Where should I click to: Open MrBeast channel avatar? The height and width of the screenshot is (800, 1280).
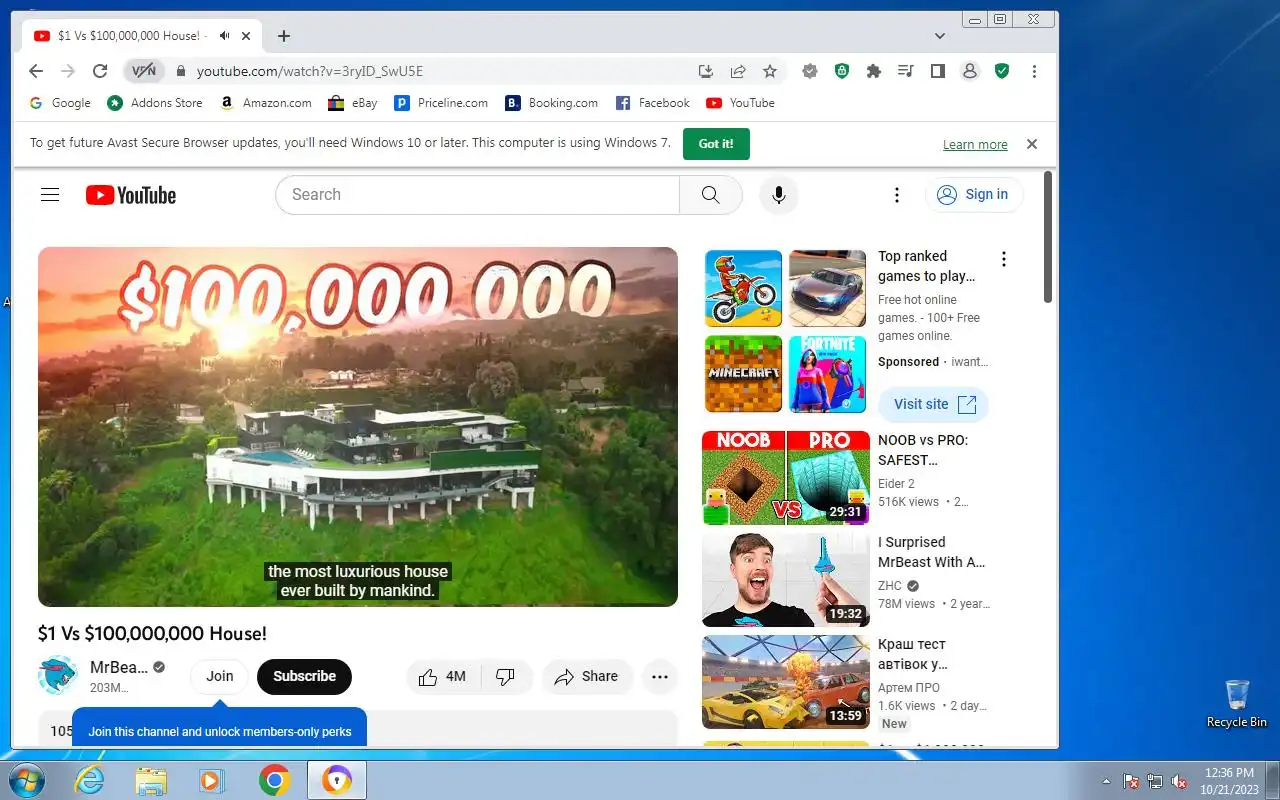point(58,676)
